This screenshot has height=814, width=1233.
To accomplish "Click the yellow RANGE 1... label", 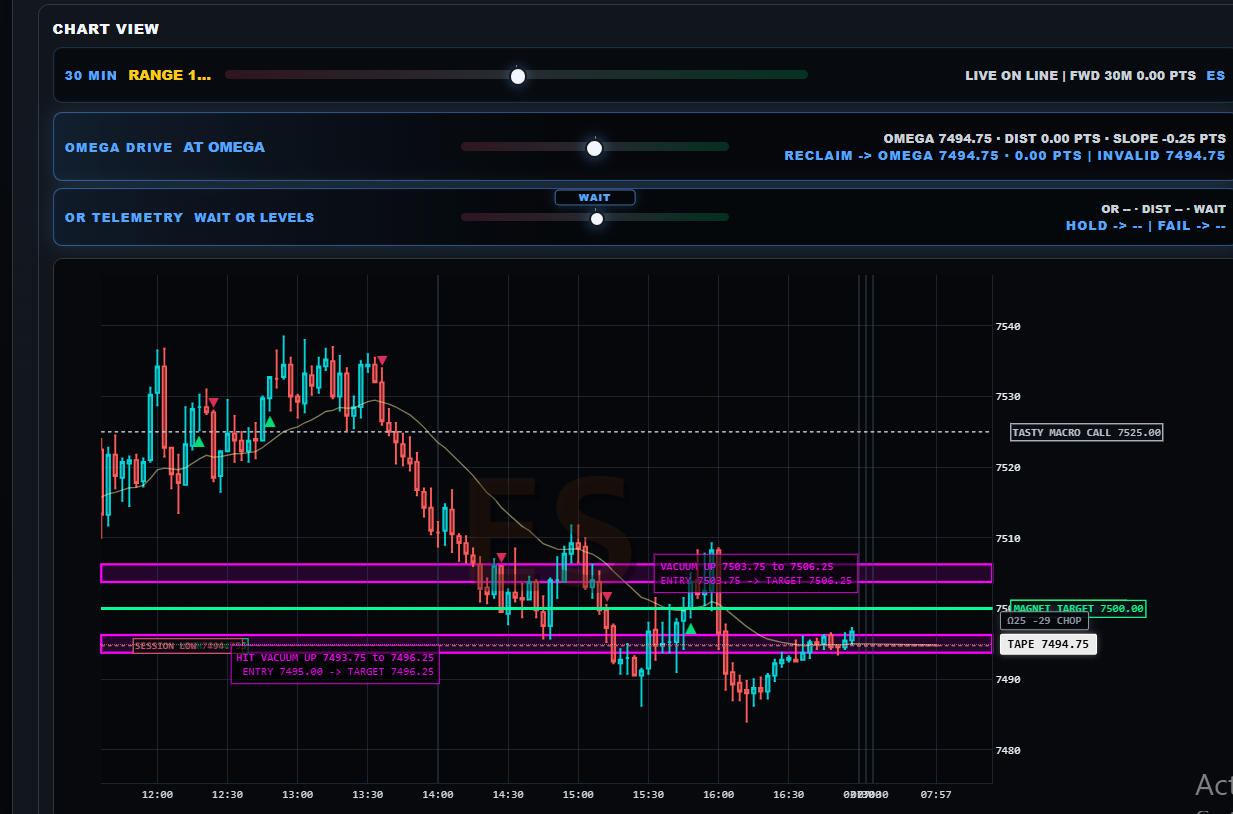I will [170, 75].
